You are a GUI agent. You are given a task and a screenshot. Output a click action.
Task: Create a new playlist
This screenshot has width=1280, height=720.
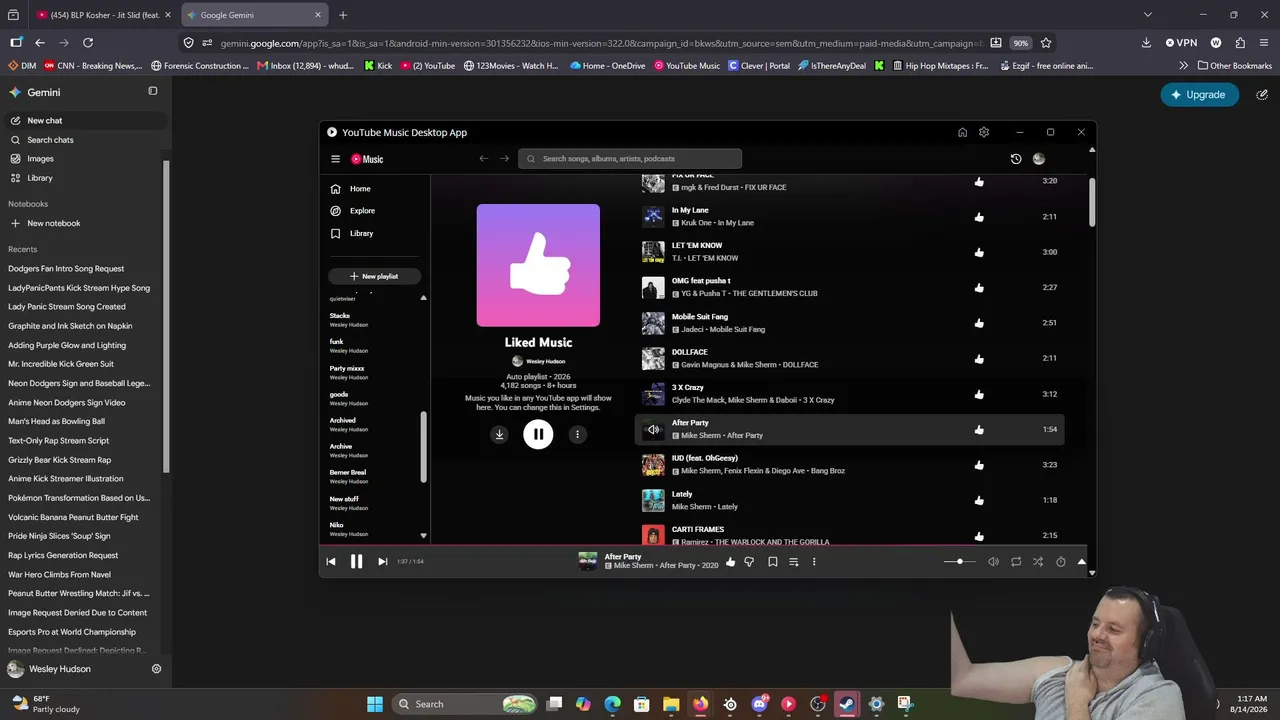click(x=374, y=276)
